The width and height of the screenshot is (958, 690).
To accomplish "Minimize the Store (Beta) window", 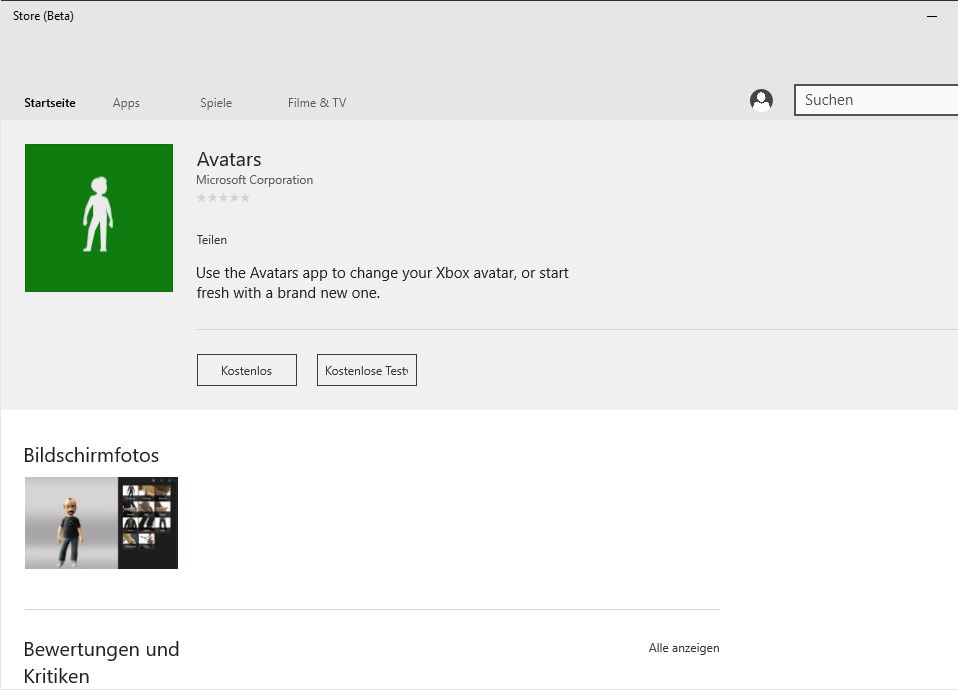I will [932, 17].
